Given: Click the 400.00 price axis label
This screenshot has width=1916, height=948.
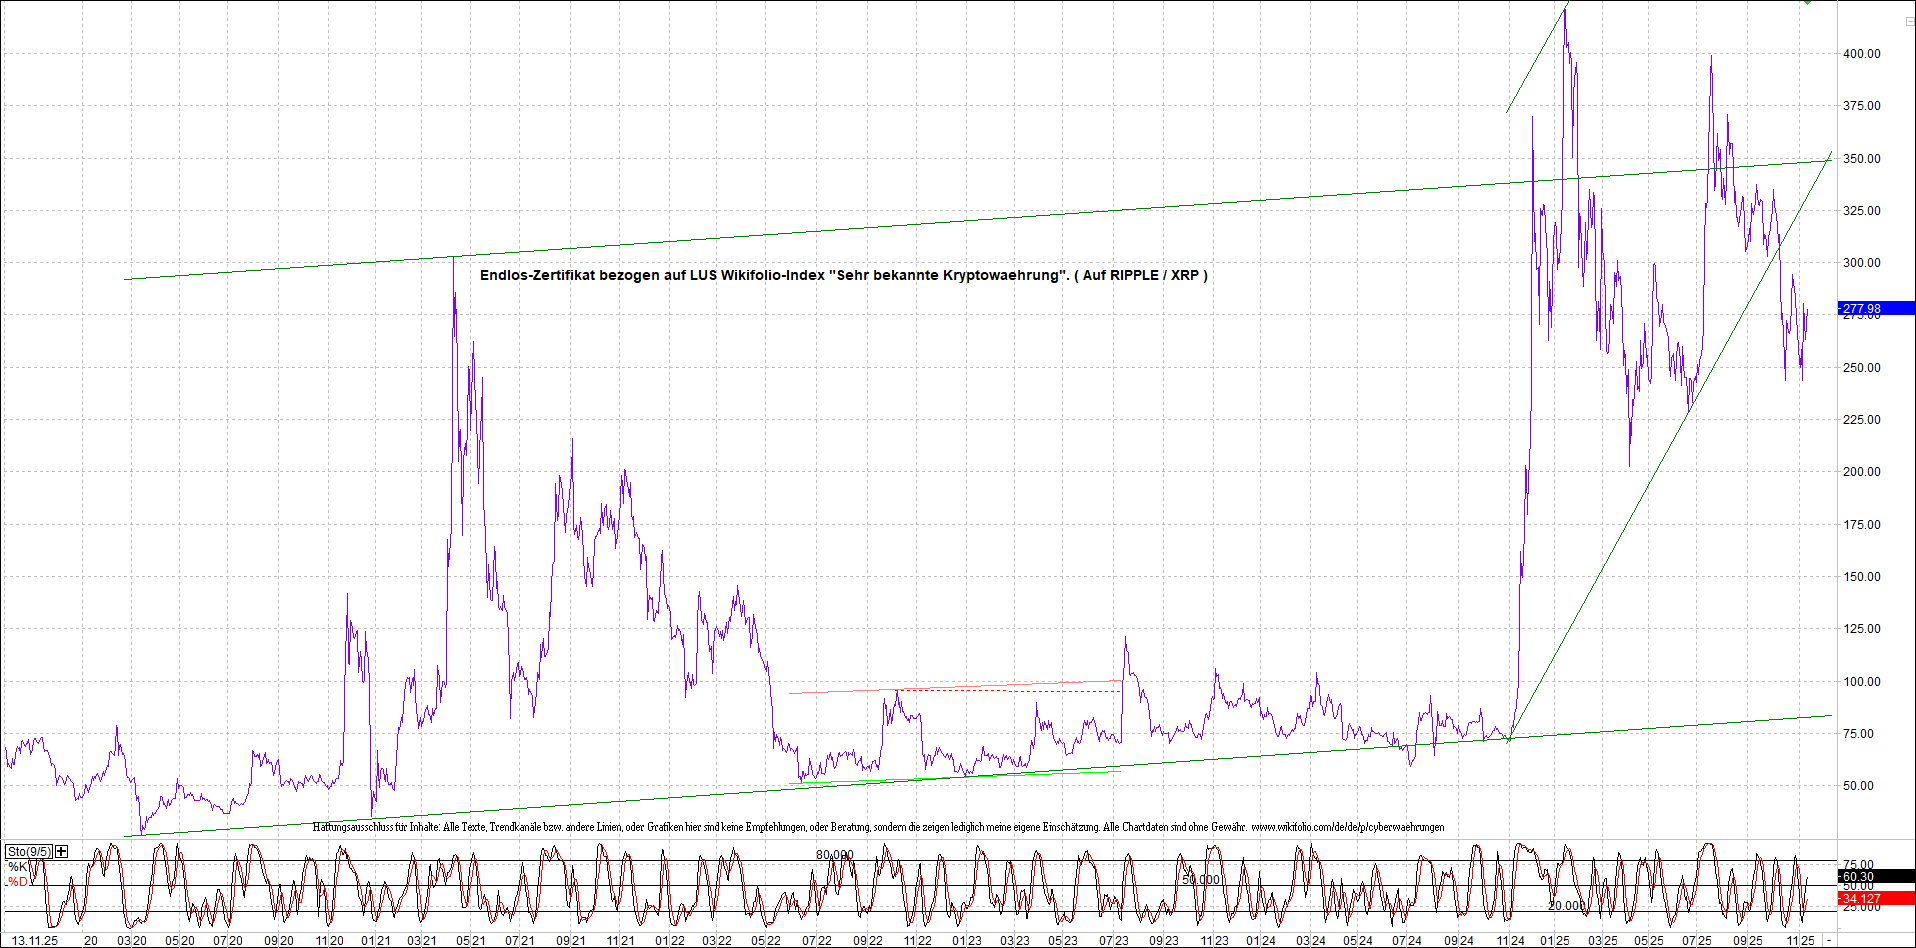Looking at the screenshot, I should coord(1861,53).
